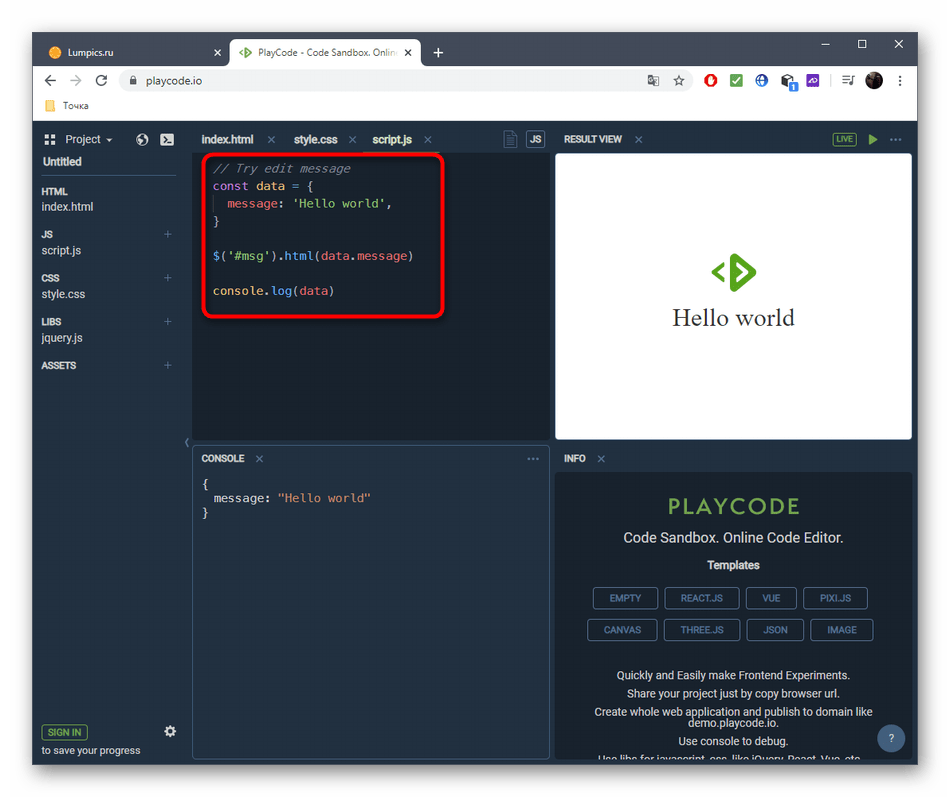Open jquery.js in the LIBS section

click(x=62, y=338)
